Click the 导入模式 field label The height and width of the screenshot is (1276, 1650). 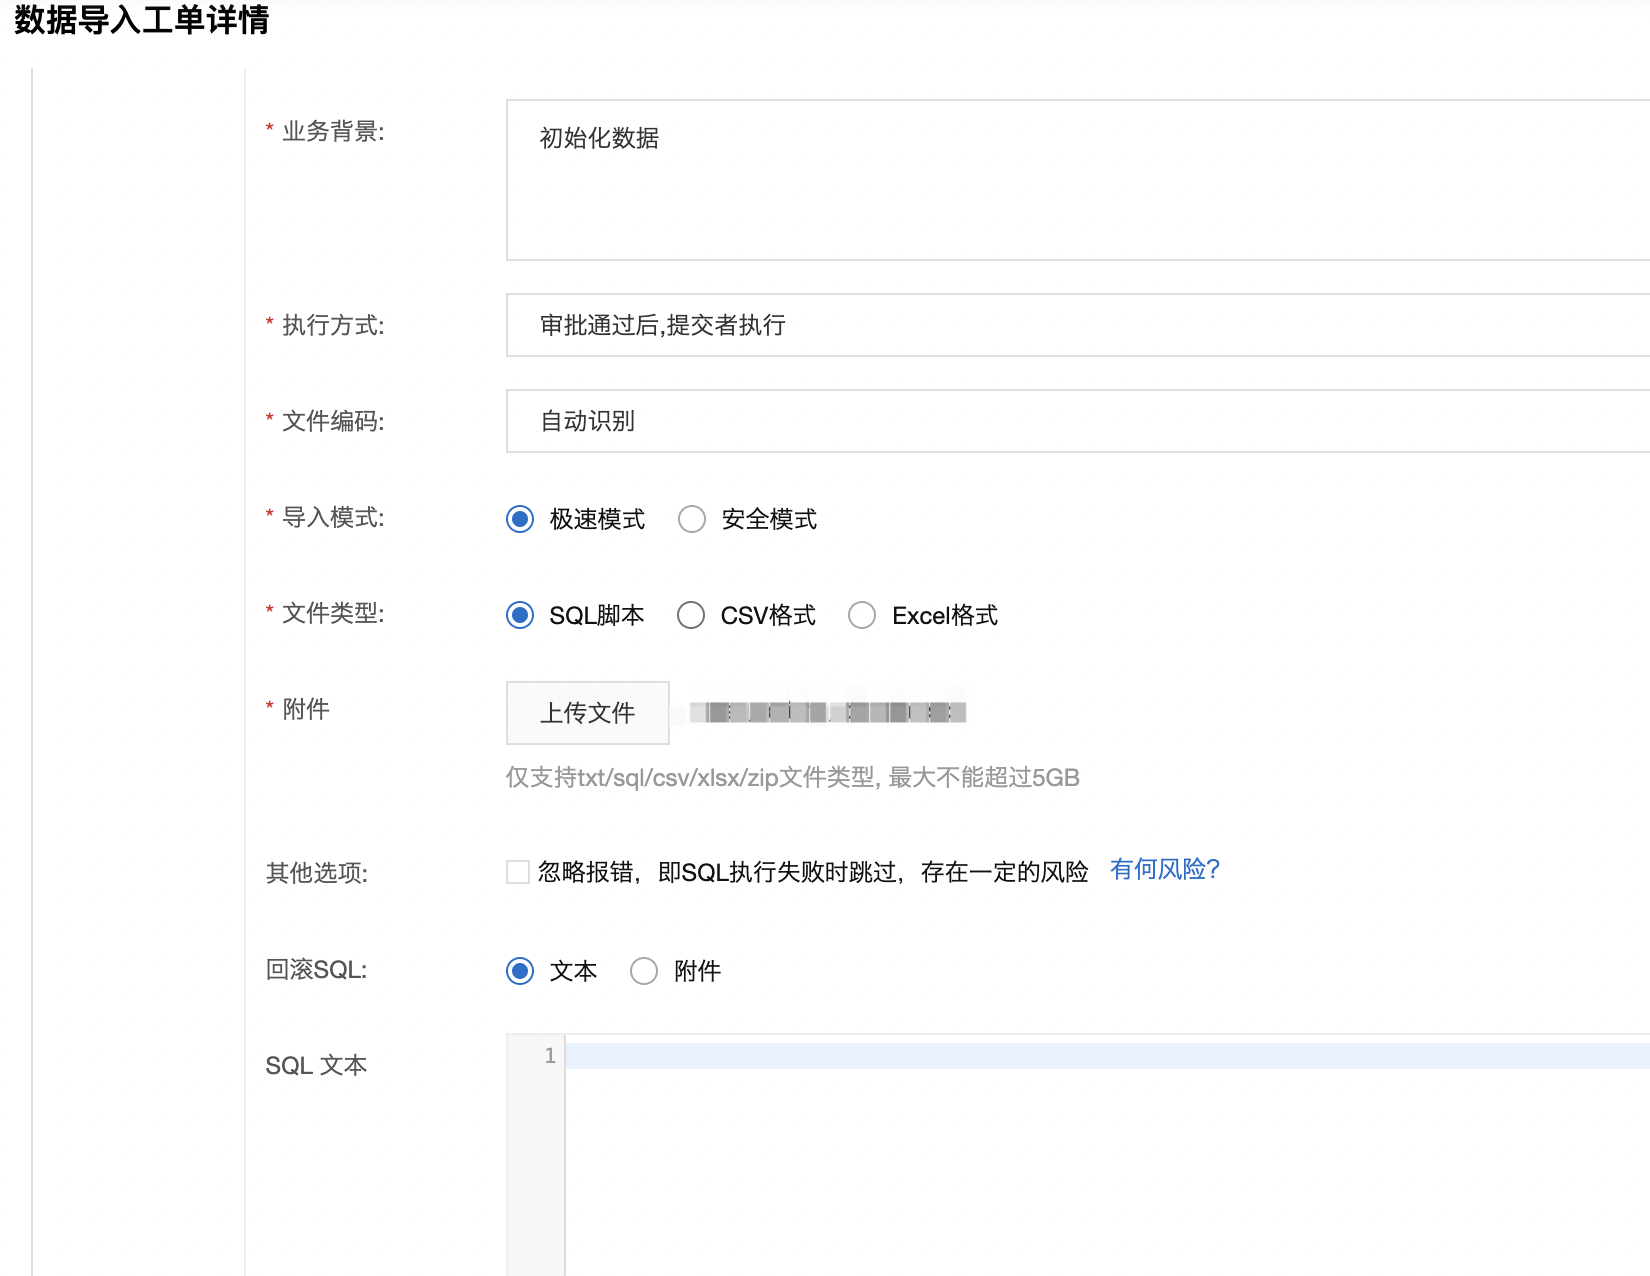pos(333,517)
